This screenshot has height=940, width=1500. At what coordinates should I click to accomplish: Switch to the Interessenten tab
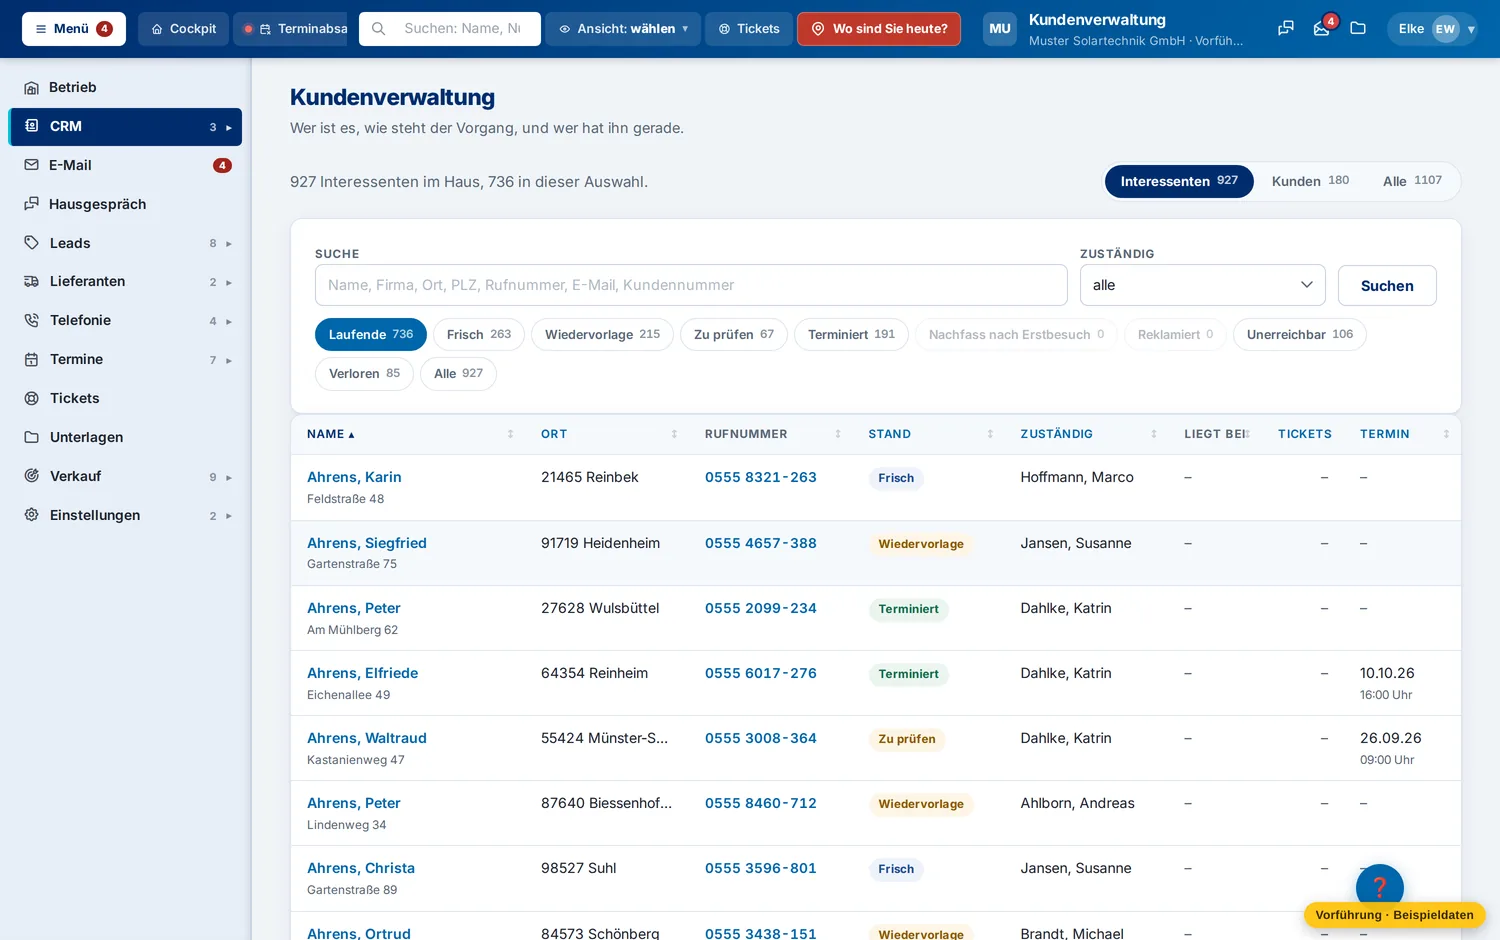pos(1179,181)
